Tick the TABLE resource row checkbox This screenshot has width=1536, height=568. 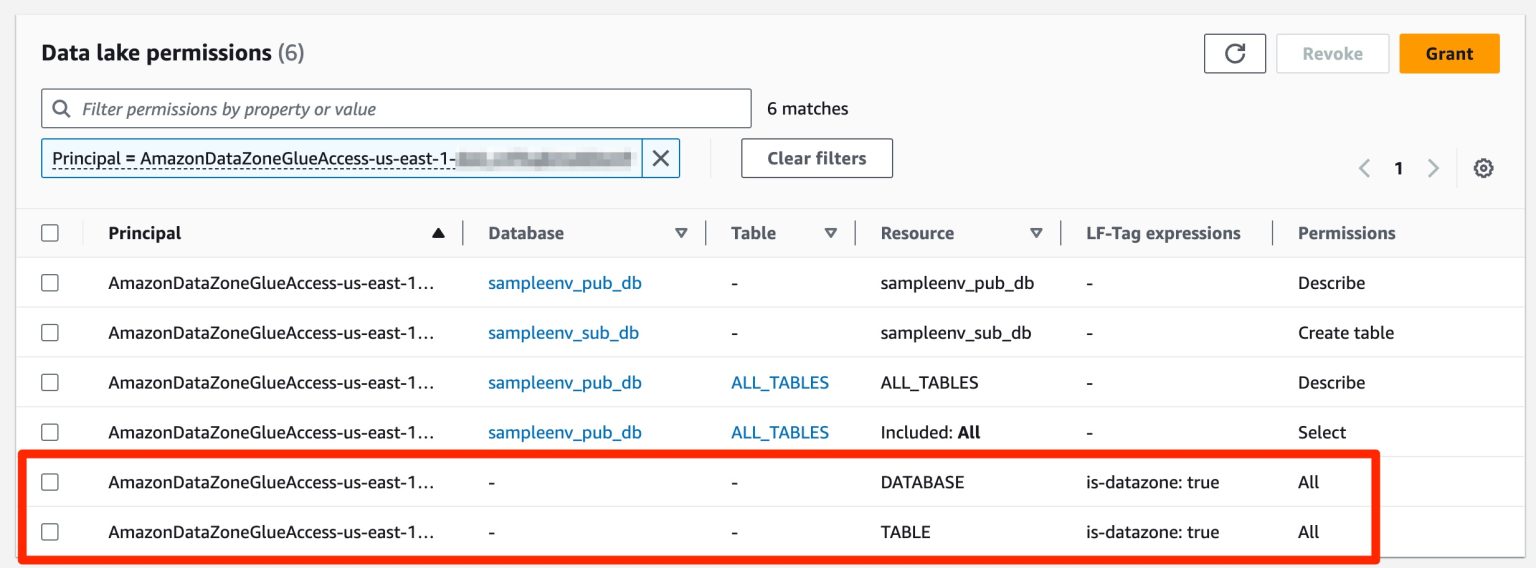tap(50, 532)
